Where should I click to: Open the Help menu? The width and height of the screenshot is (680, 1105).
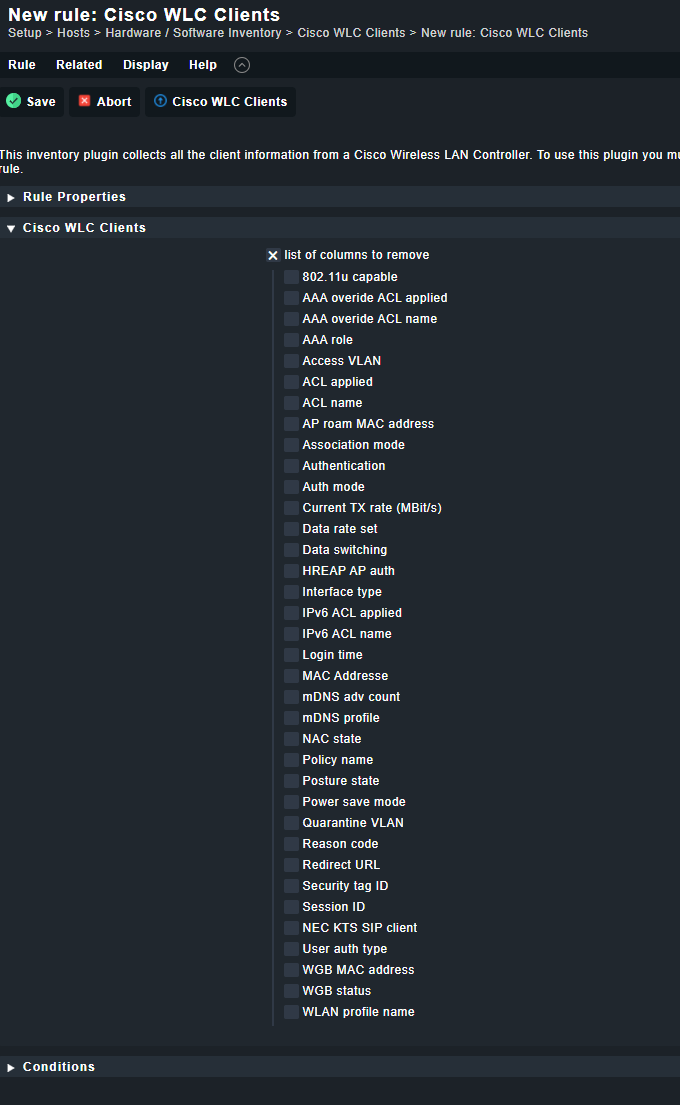[202, 65]
